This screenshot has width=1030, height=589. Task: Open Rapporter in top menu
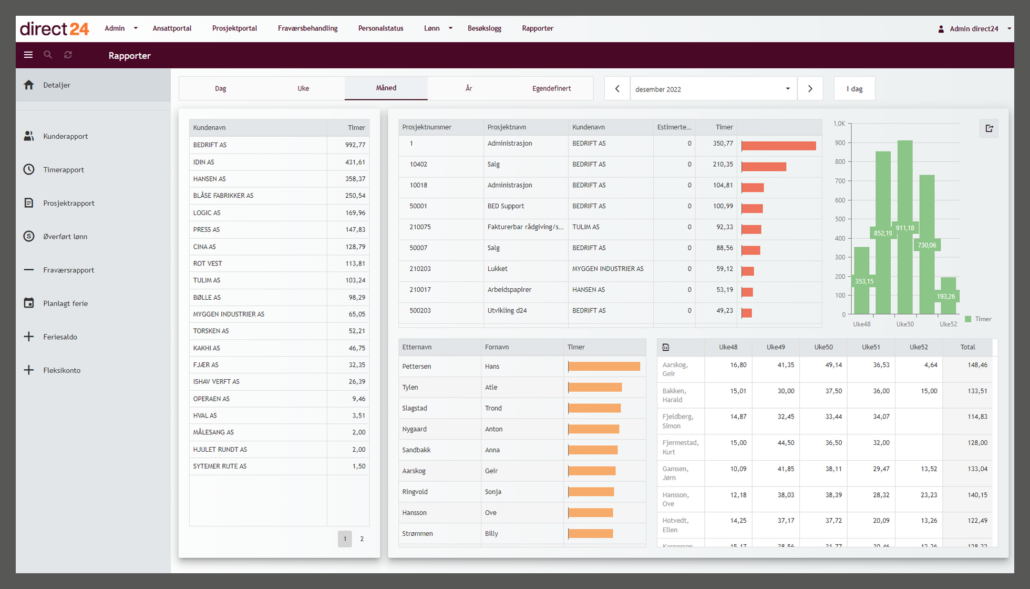tap(537, 28)
